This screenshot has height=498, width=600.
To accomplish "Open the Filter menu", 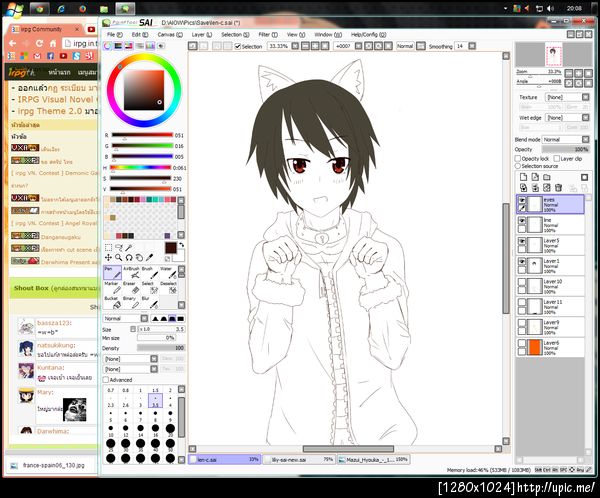I will click(x=268, y=34).
